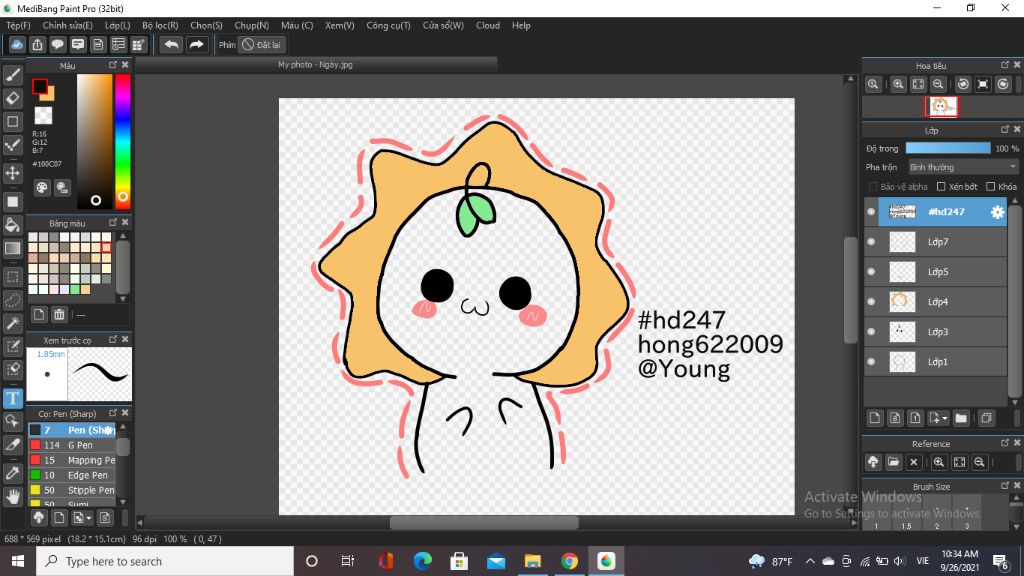Open the Lớp(L) menu

coord(118,25)
